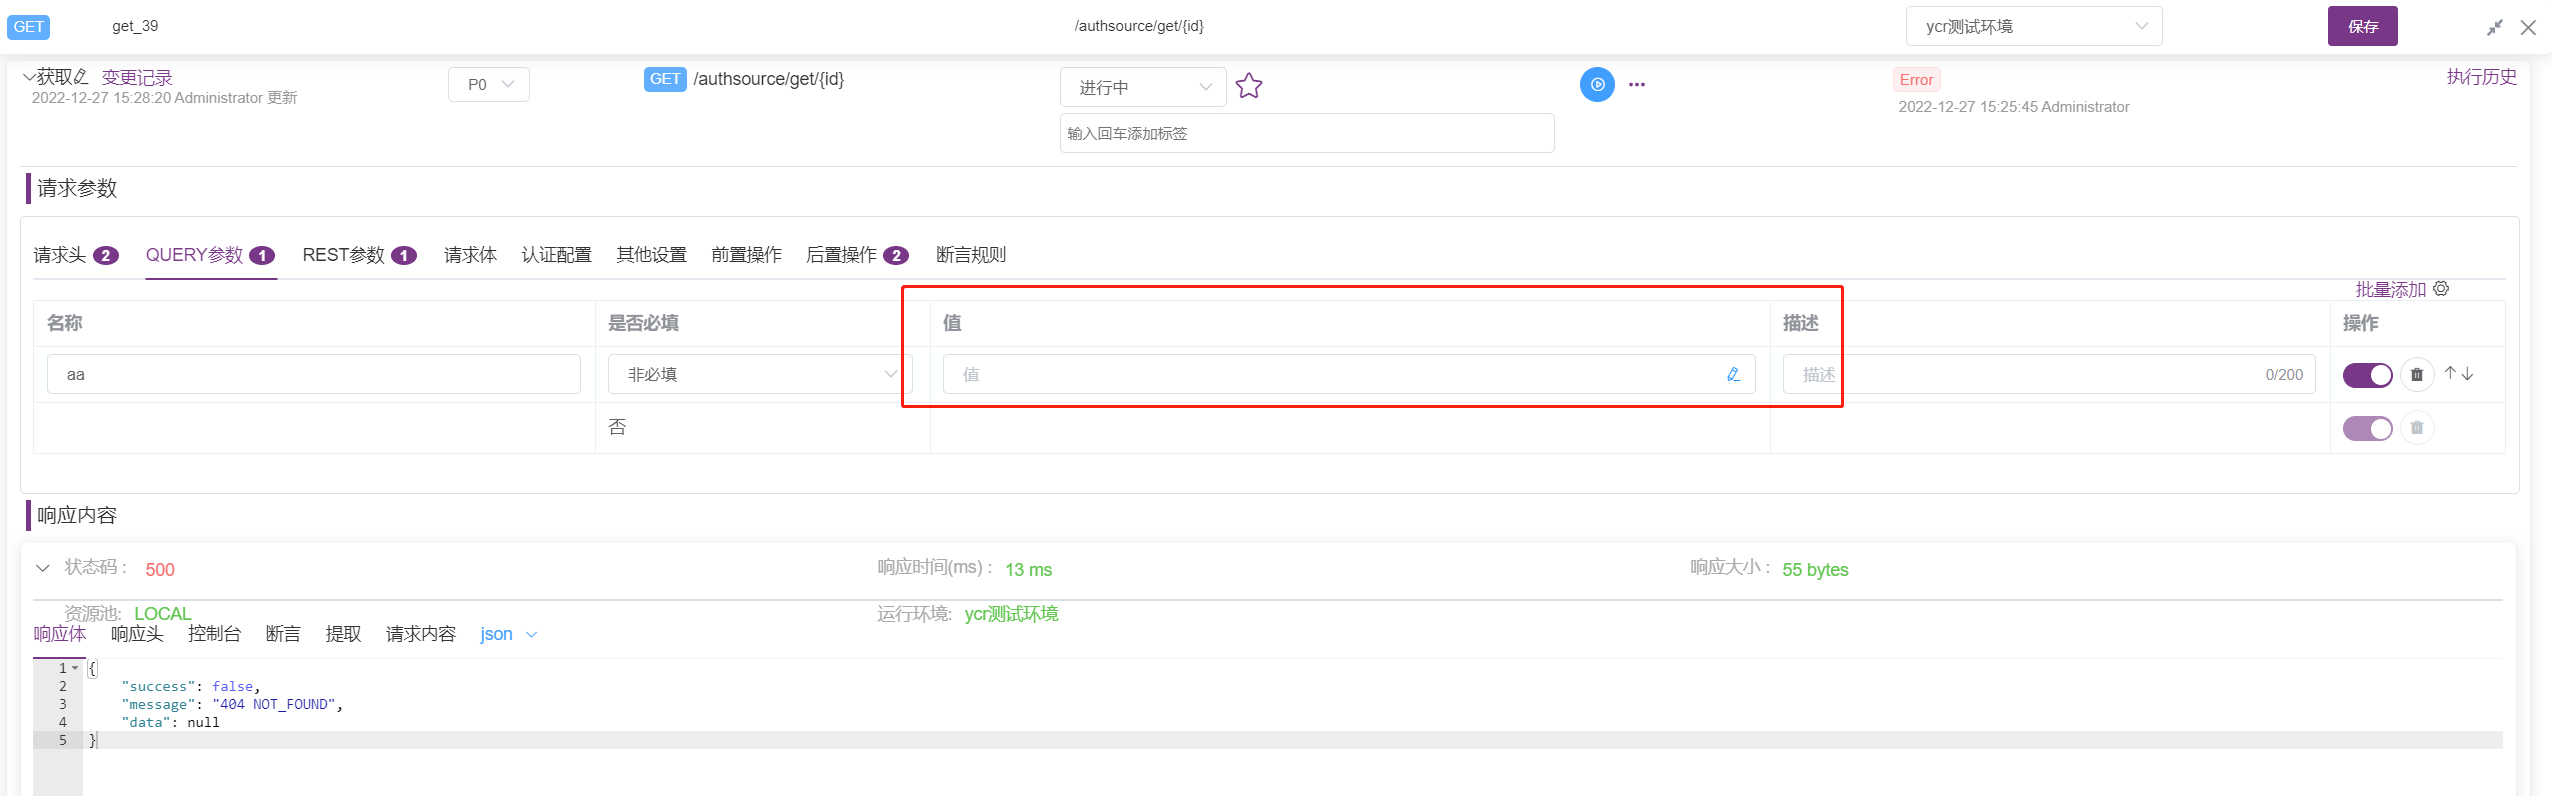This screenshot has height=796, width=2552.
Task: Open the three-dots more options menu
Action: point(1636,85)
